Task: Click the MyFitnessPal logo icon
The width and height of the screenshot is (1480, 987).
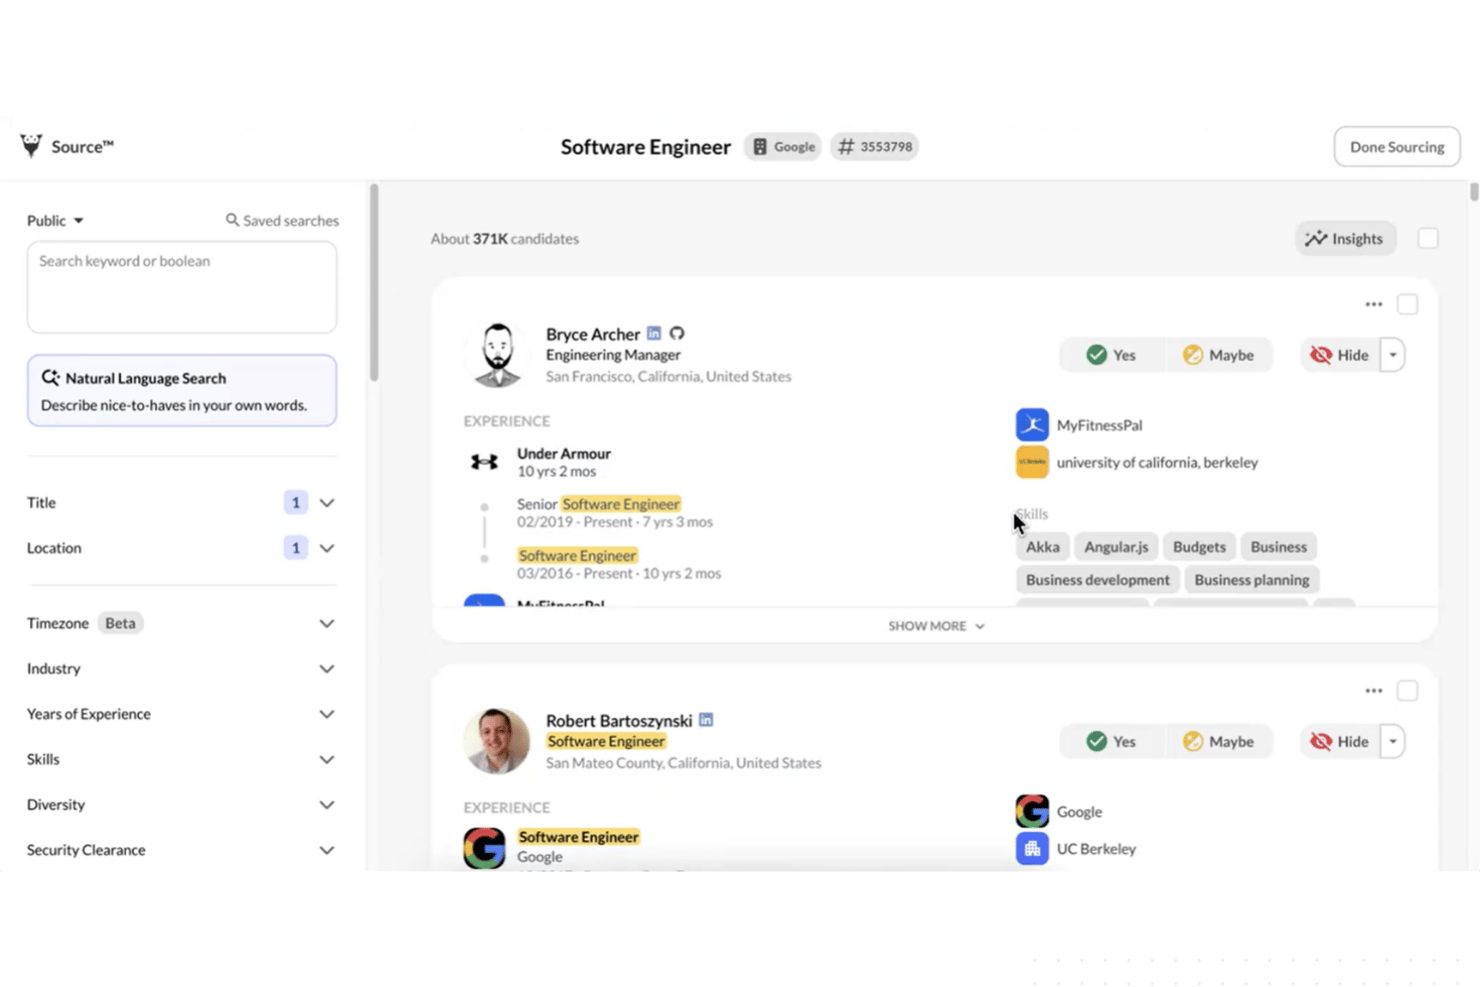Action: click(x=1032, y=425)
